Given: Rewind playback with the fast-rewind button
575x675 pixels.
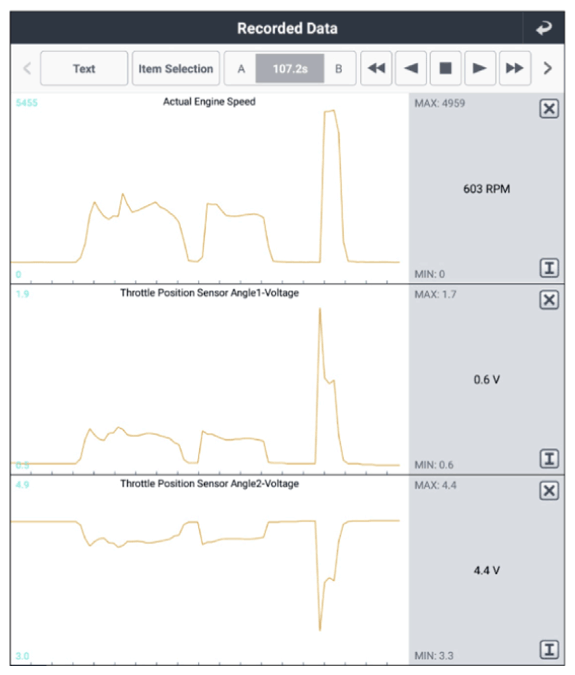Looking at the screenshot, I should [376, 68].
